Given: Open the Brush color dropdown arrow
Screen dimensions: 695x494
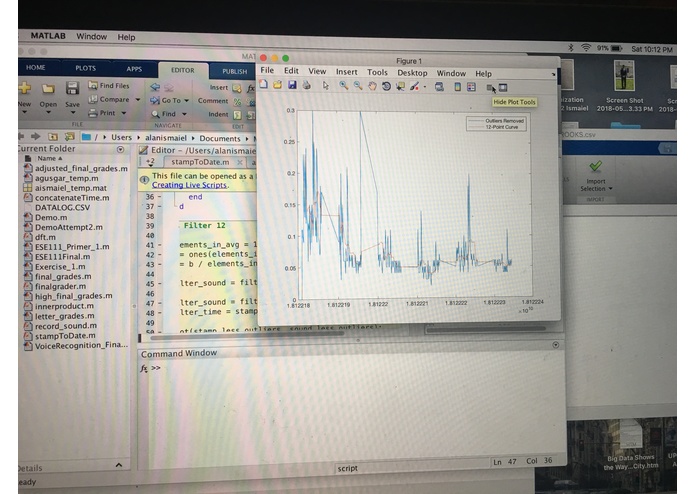Looking at the screenshot, I should [x=425, y=87].
